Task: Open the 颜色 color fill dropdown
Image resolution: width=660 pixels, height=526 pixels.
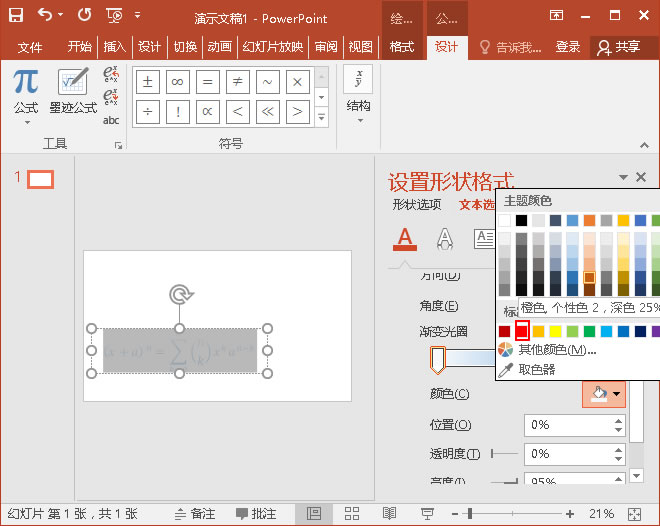Action: [x=604, y=394]
